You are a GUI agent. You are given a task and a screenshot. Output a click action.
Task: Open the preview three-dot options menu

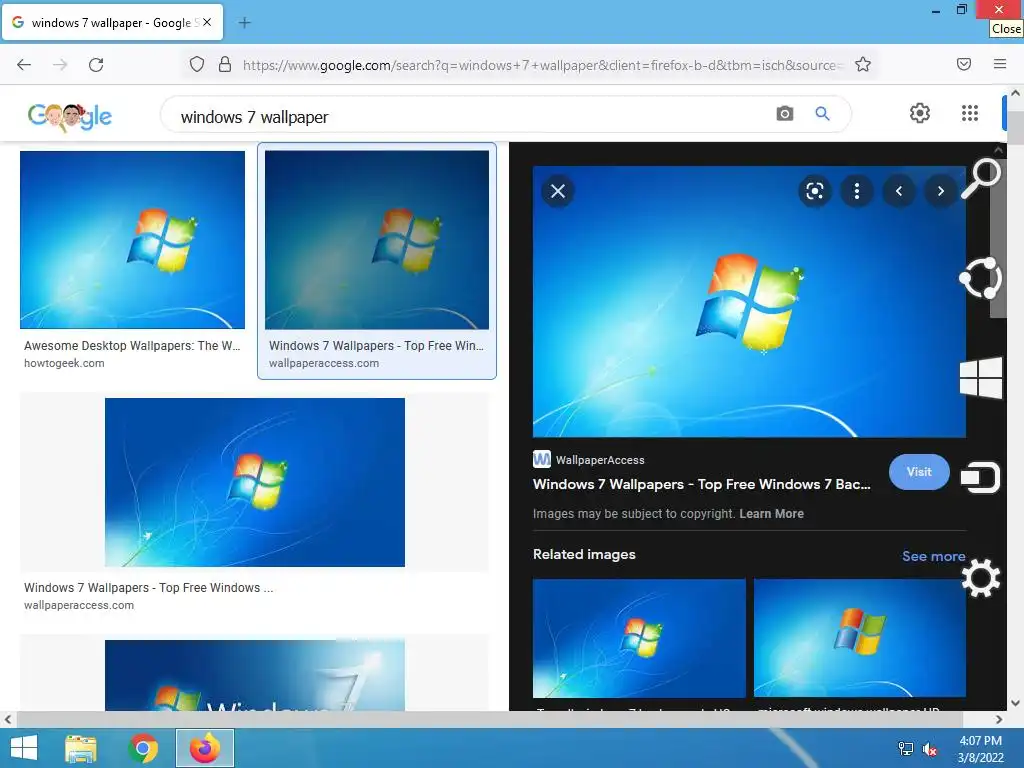[857, 191]
